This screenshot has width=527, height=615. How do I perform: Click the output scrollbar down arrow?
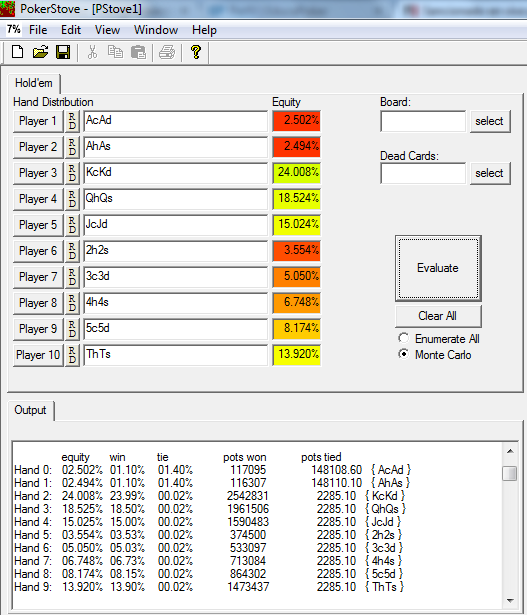510,600
